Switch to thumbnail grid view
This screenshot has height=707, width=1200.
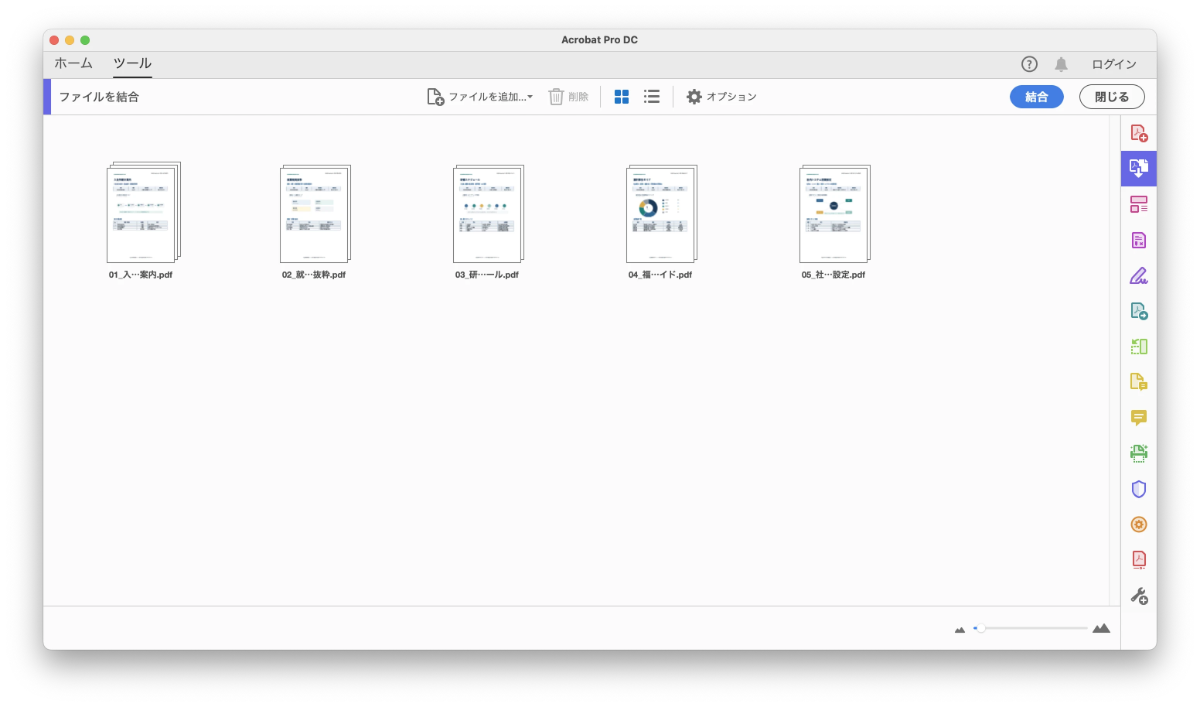pos(621,97)
